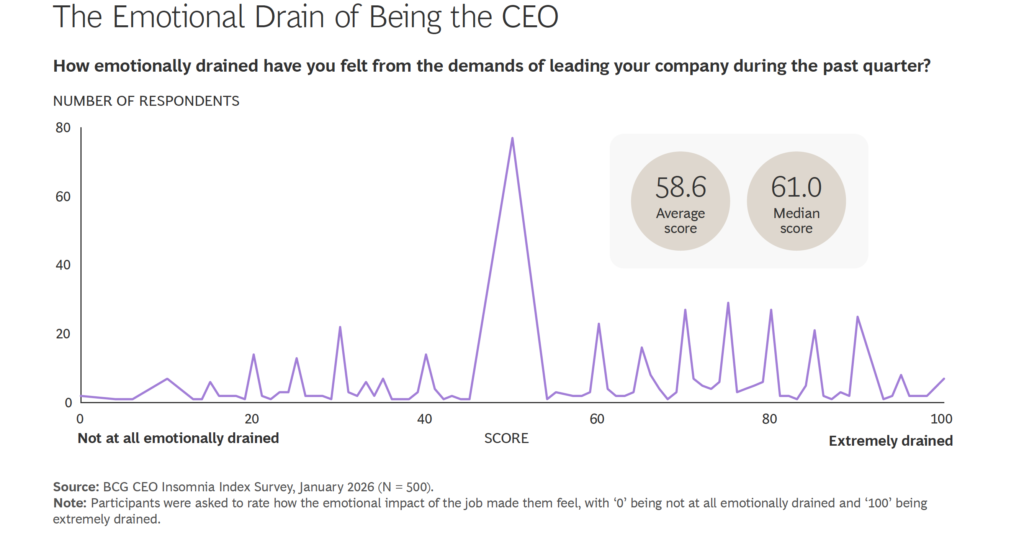The width and height of the screenshot is (1024, 535).
Task: Click the 'Extremely drained' axis label
Action: 890,440
